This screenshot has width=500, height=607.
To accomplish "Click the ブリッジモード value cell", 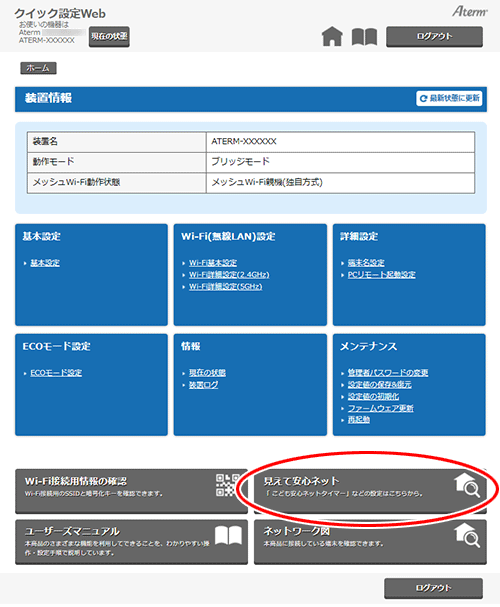I will click(340, 162).
